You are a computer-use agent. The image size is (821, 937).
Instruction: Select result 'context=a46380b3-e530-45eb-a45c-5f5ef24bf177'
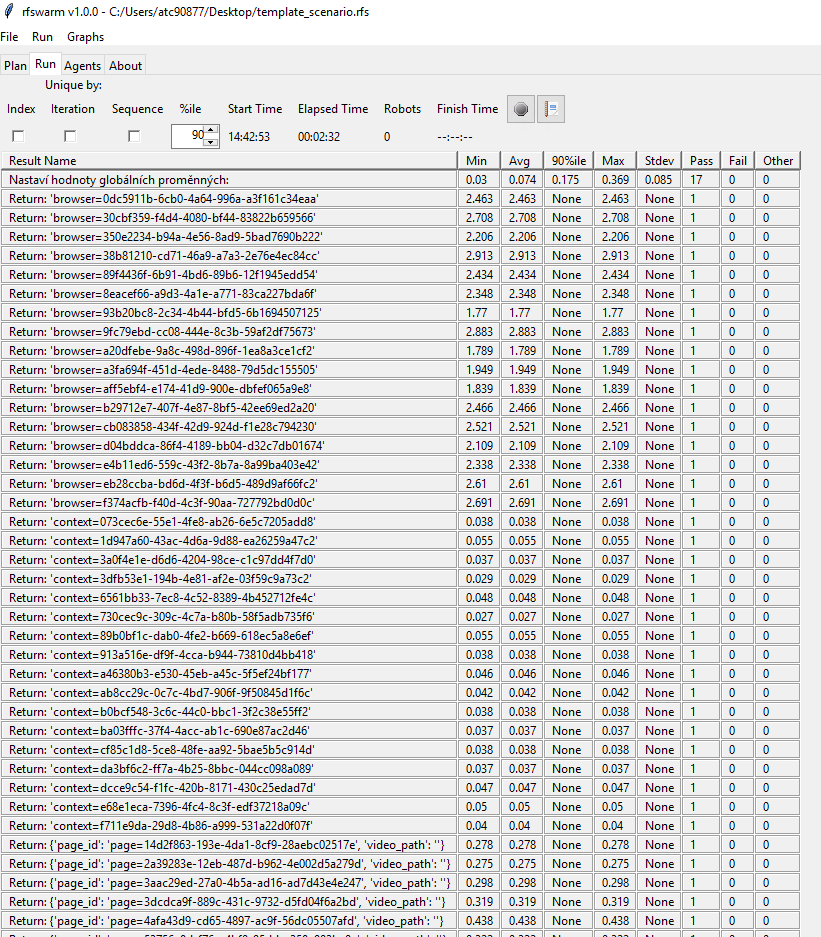click(x=229, y=674)
